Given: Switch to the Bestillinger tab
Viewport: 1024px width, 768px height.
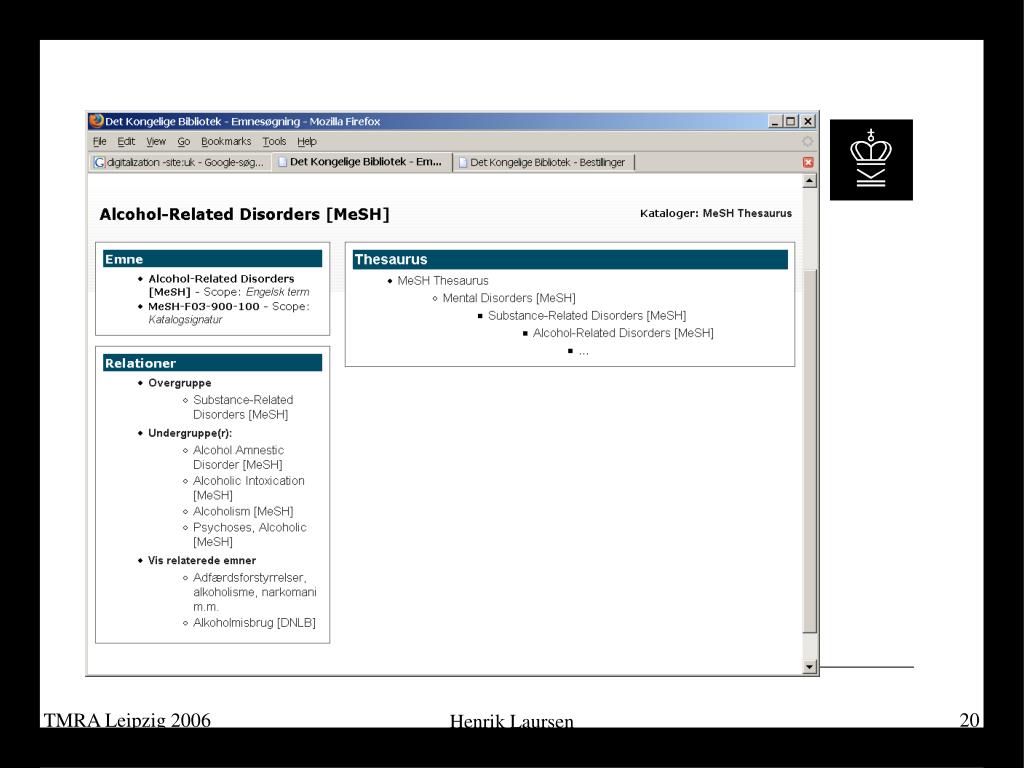Looking at the screenshot, I should tap(542, 162).
